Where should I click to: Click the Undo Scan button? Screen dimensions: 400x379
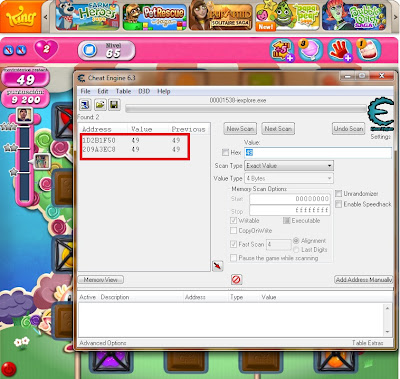point(348,129)
